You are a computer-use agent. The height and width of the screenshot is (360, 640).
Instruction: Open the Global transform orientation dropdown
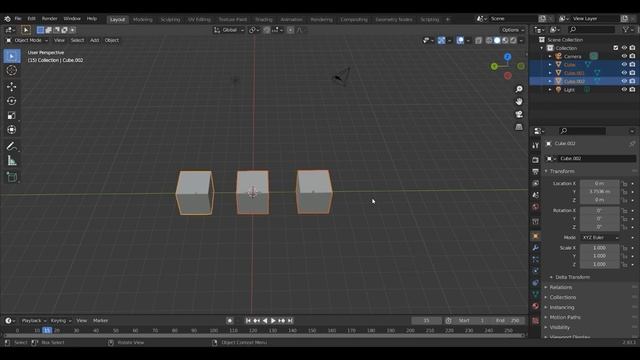coord(229,30)
